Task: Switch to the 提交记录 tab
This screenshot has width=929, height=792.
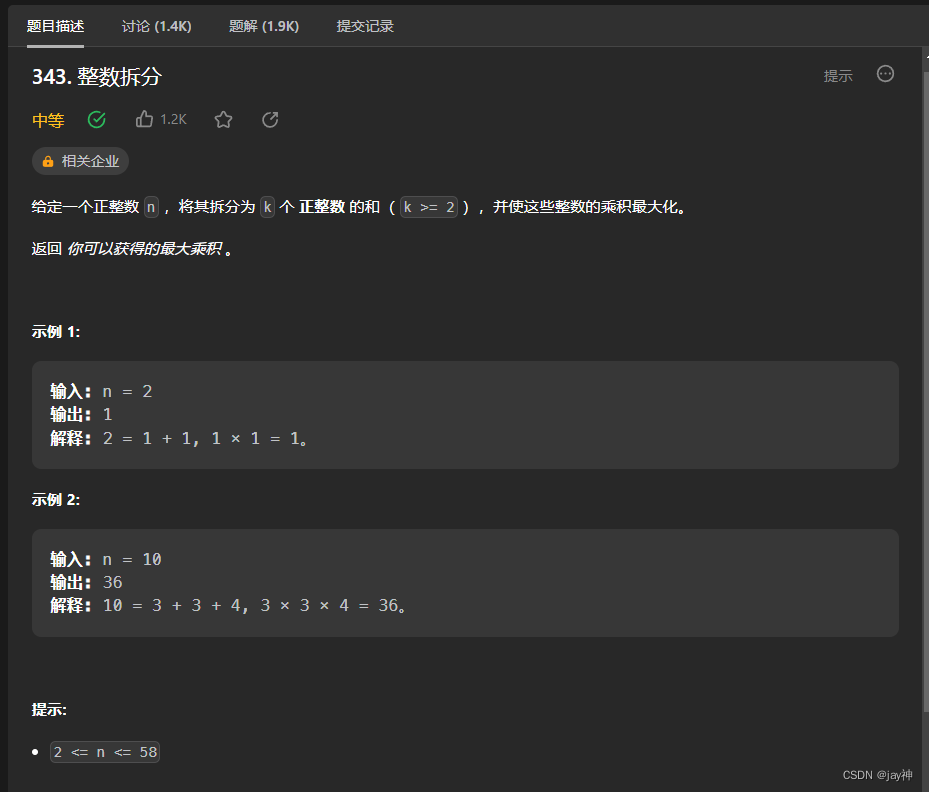Action: coord(365,26)
